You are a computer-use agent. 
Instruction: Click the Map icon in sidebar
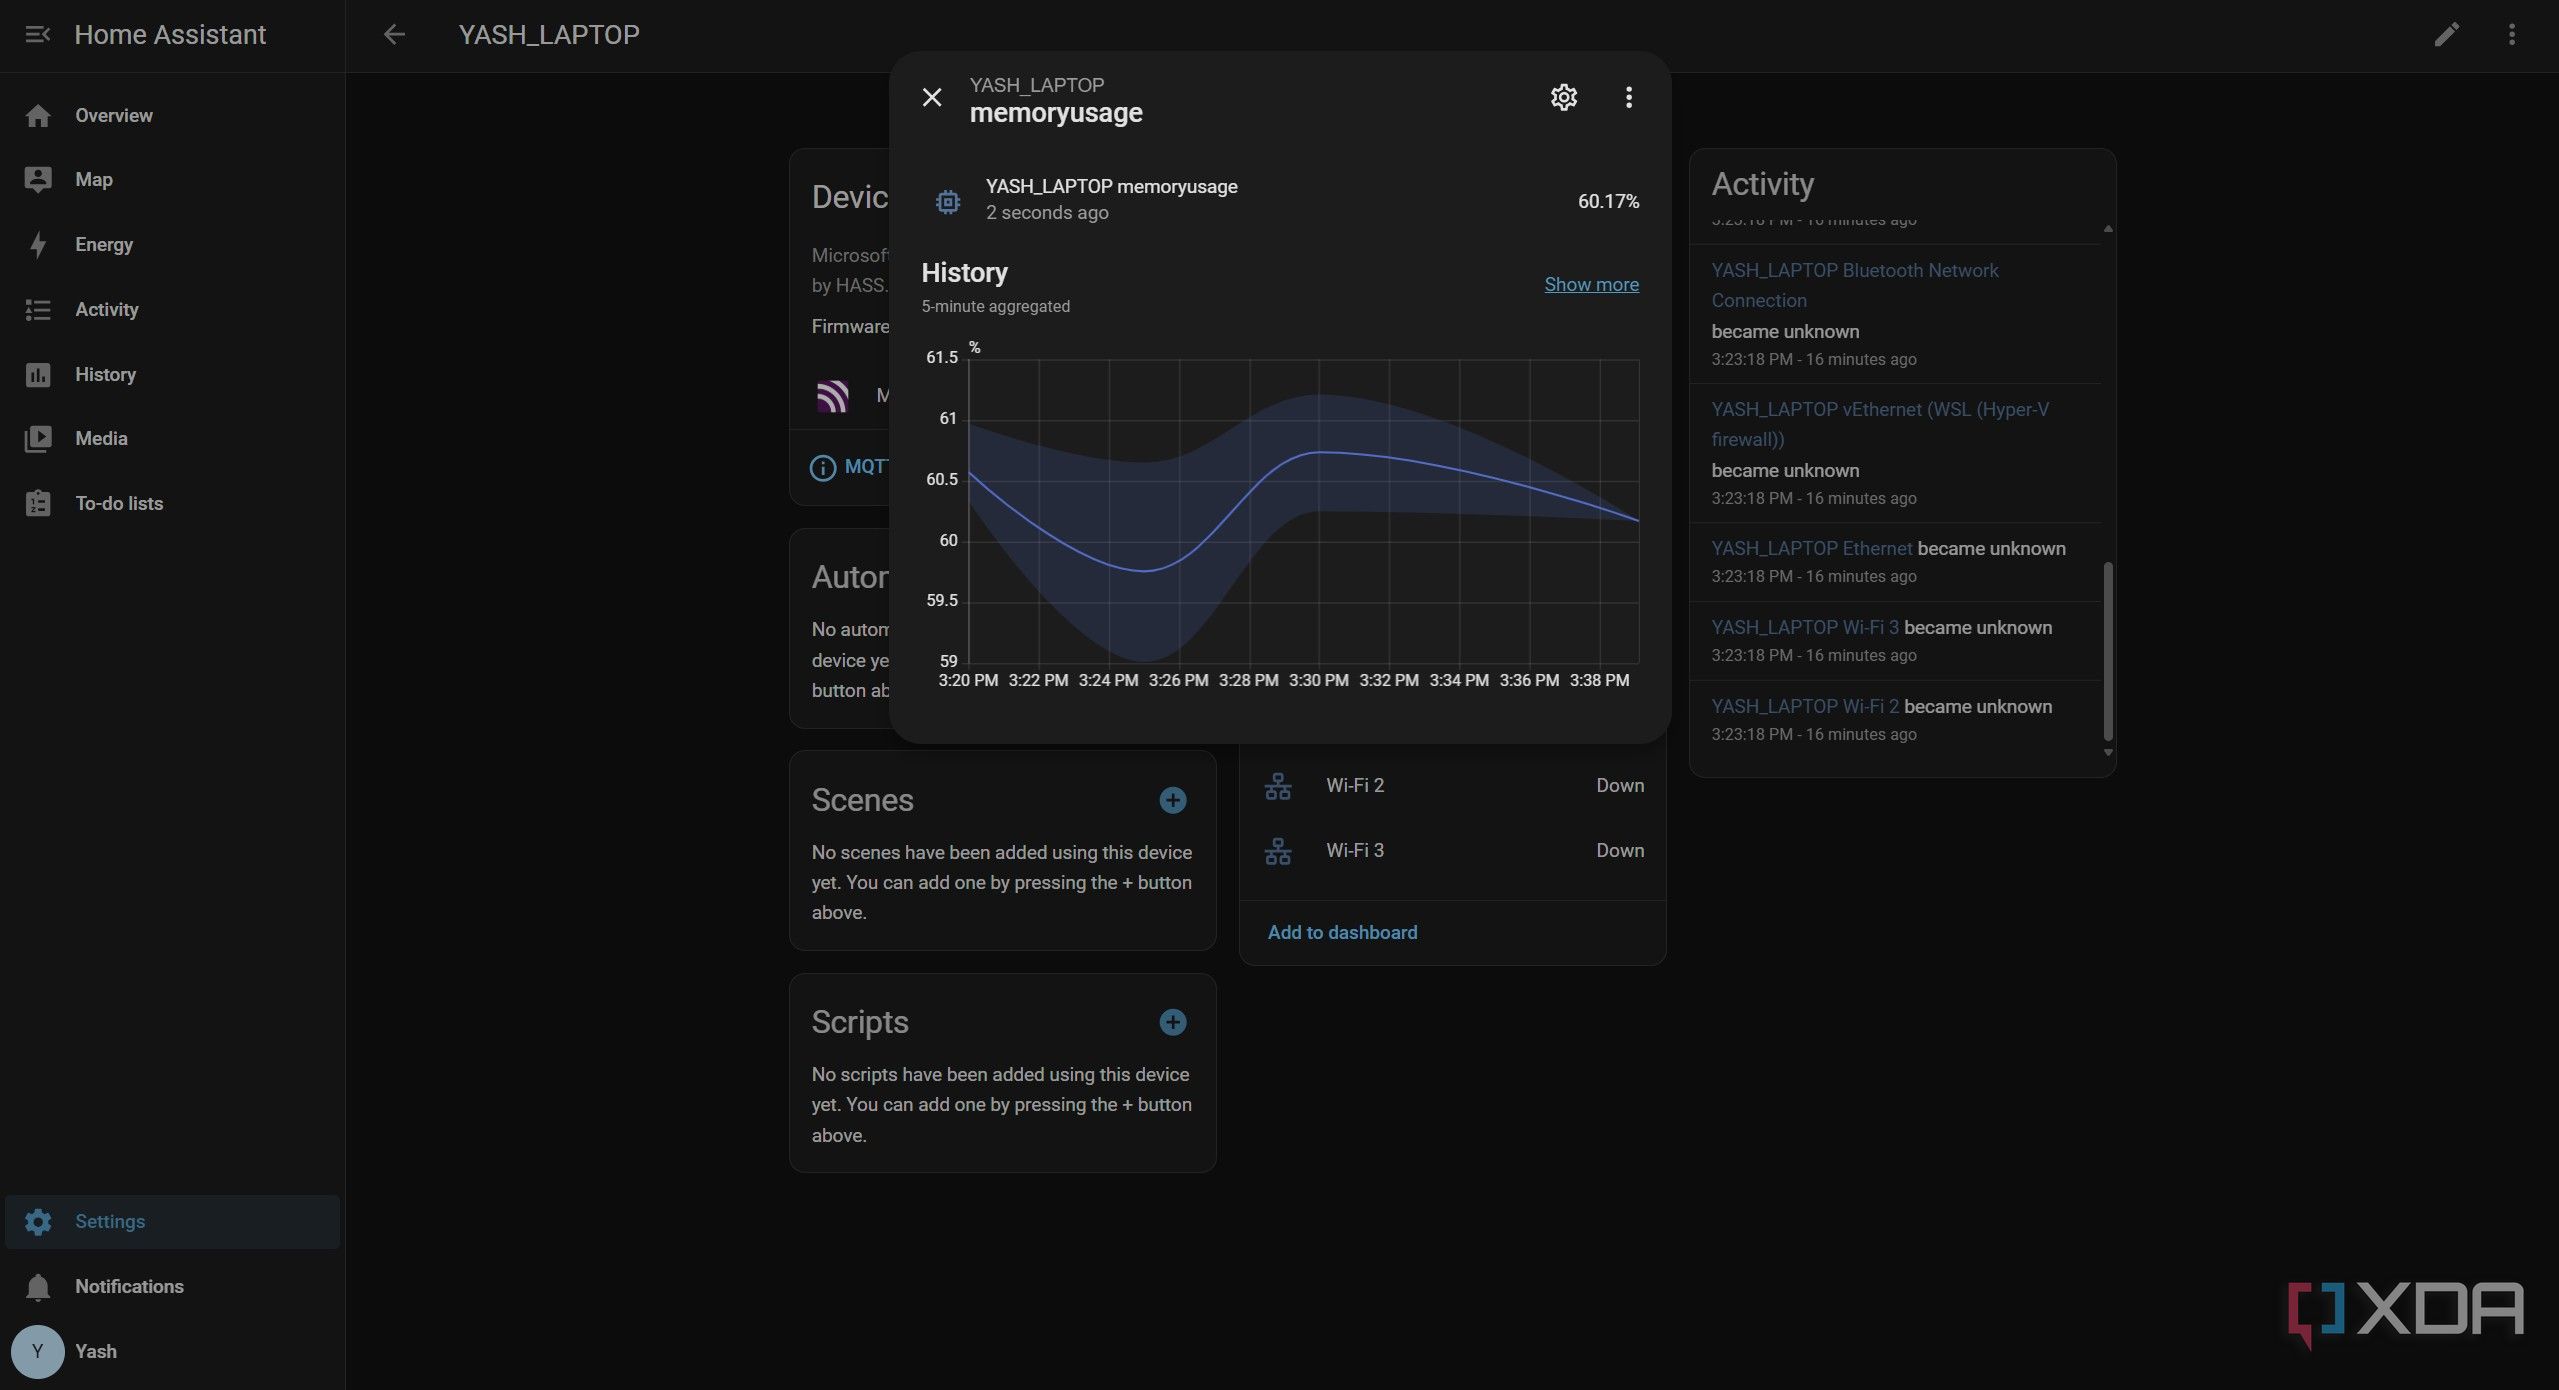[38, 180]
